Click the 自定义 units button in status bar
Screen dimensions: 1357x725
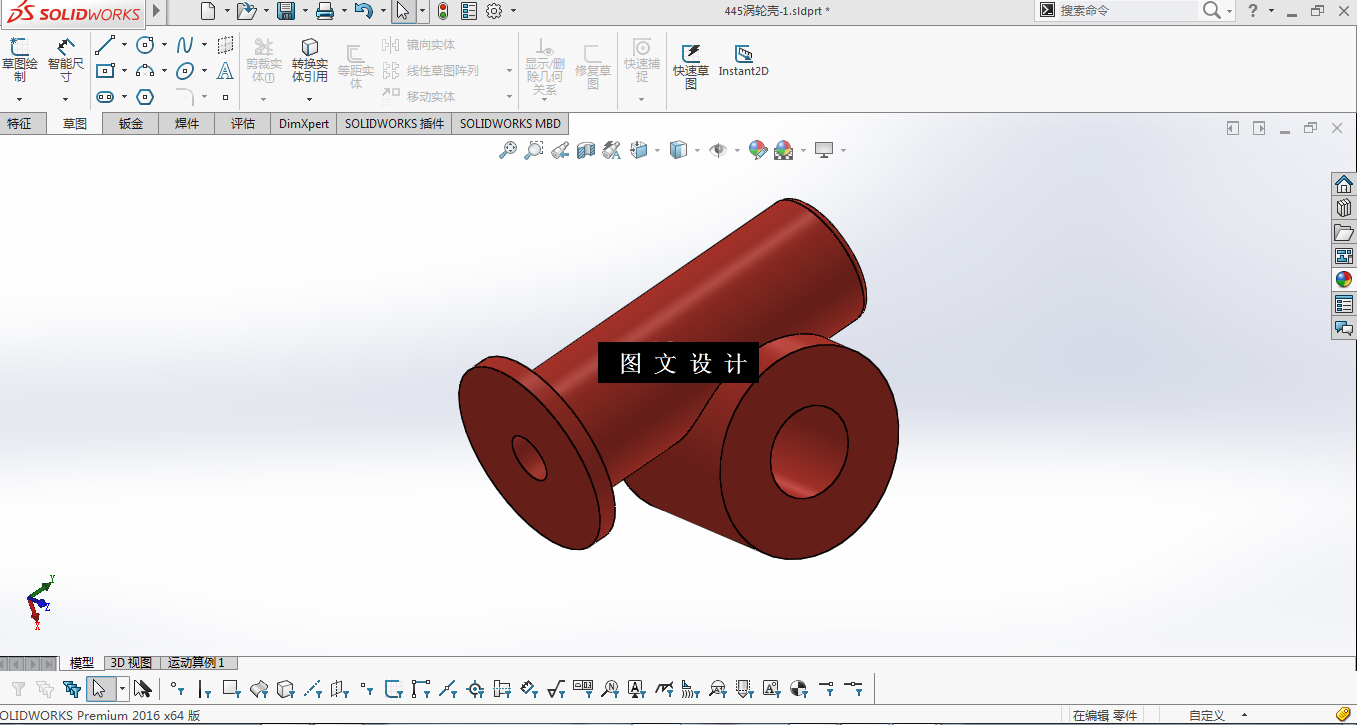click(1207, 715)
